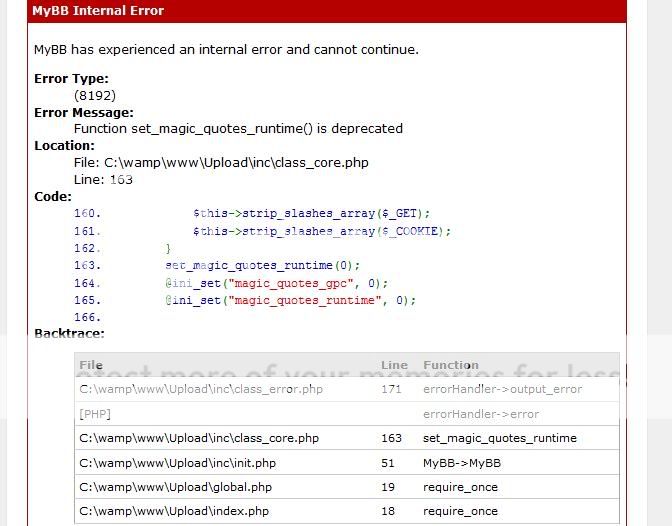
Task: Select require_once cell in global.php row
Action: click(x=460, y=487)
